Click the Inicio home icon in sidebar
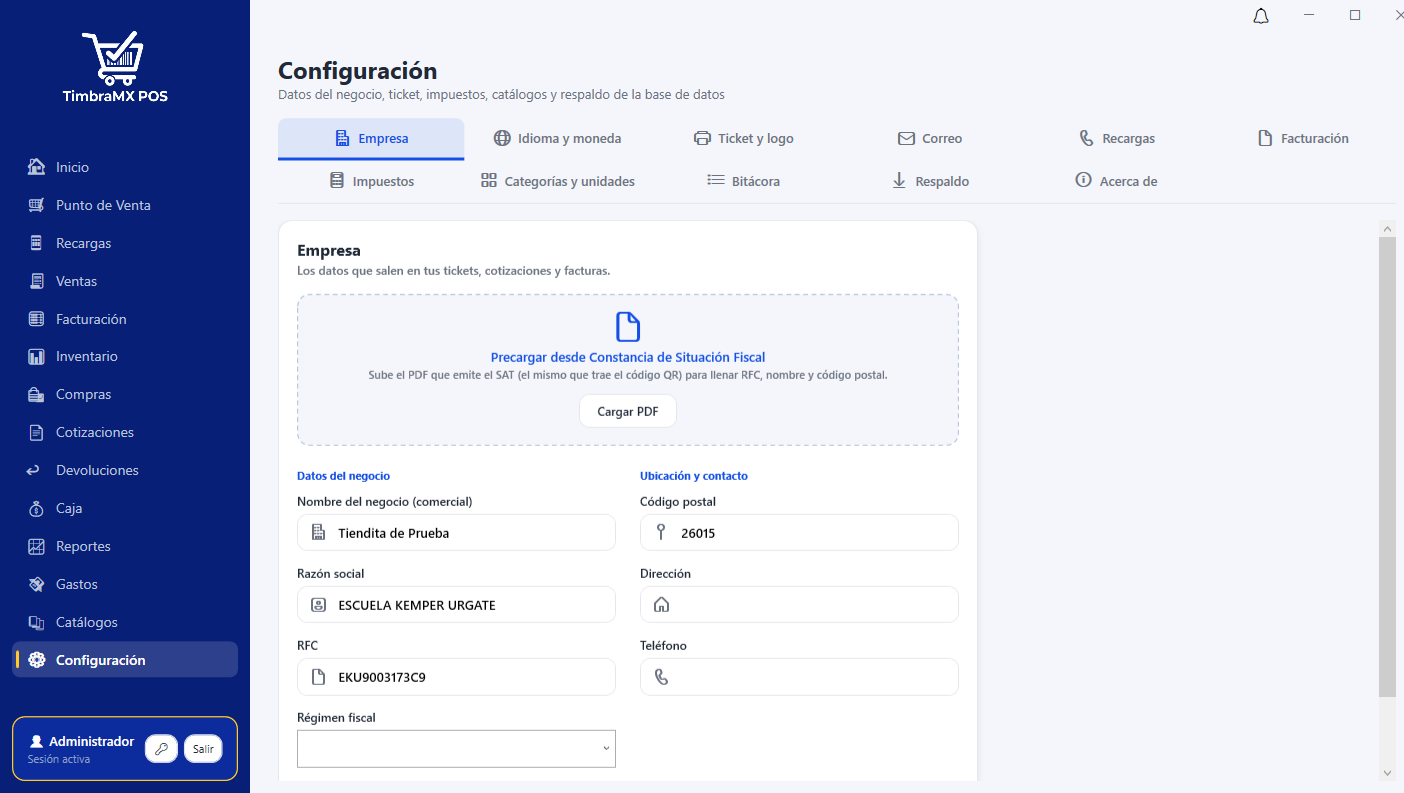The image size is (1404, 793). pyautogui.click(x=37, y=167)
